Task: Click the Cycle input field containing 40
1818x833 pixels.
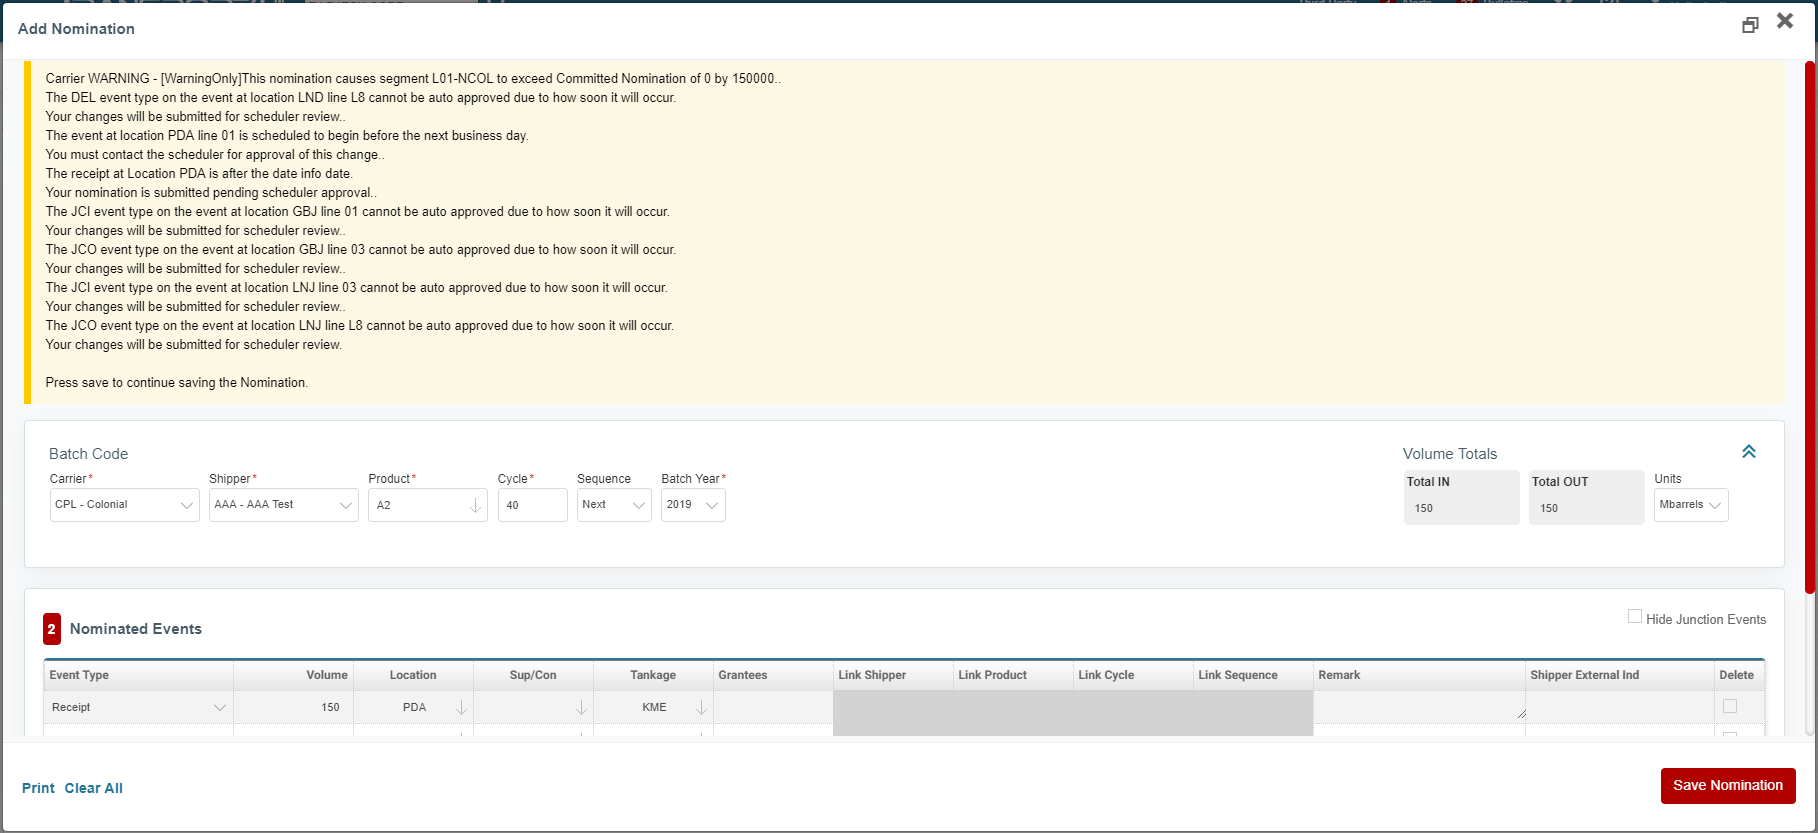Action: point(532,505)
